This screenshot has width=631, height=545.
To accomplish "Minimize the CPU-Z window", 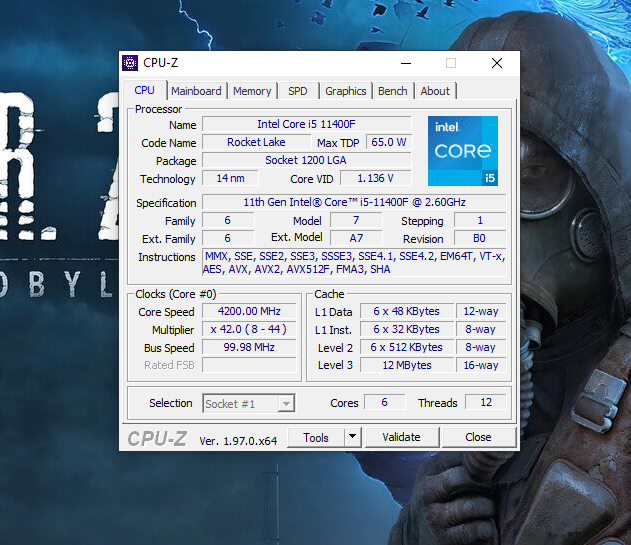I will point(405,63).
